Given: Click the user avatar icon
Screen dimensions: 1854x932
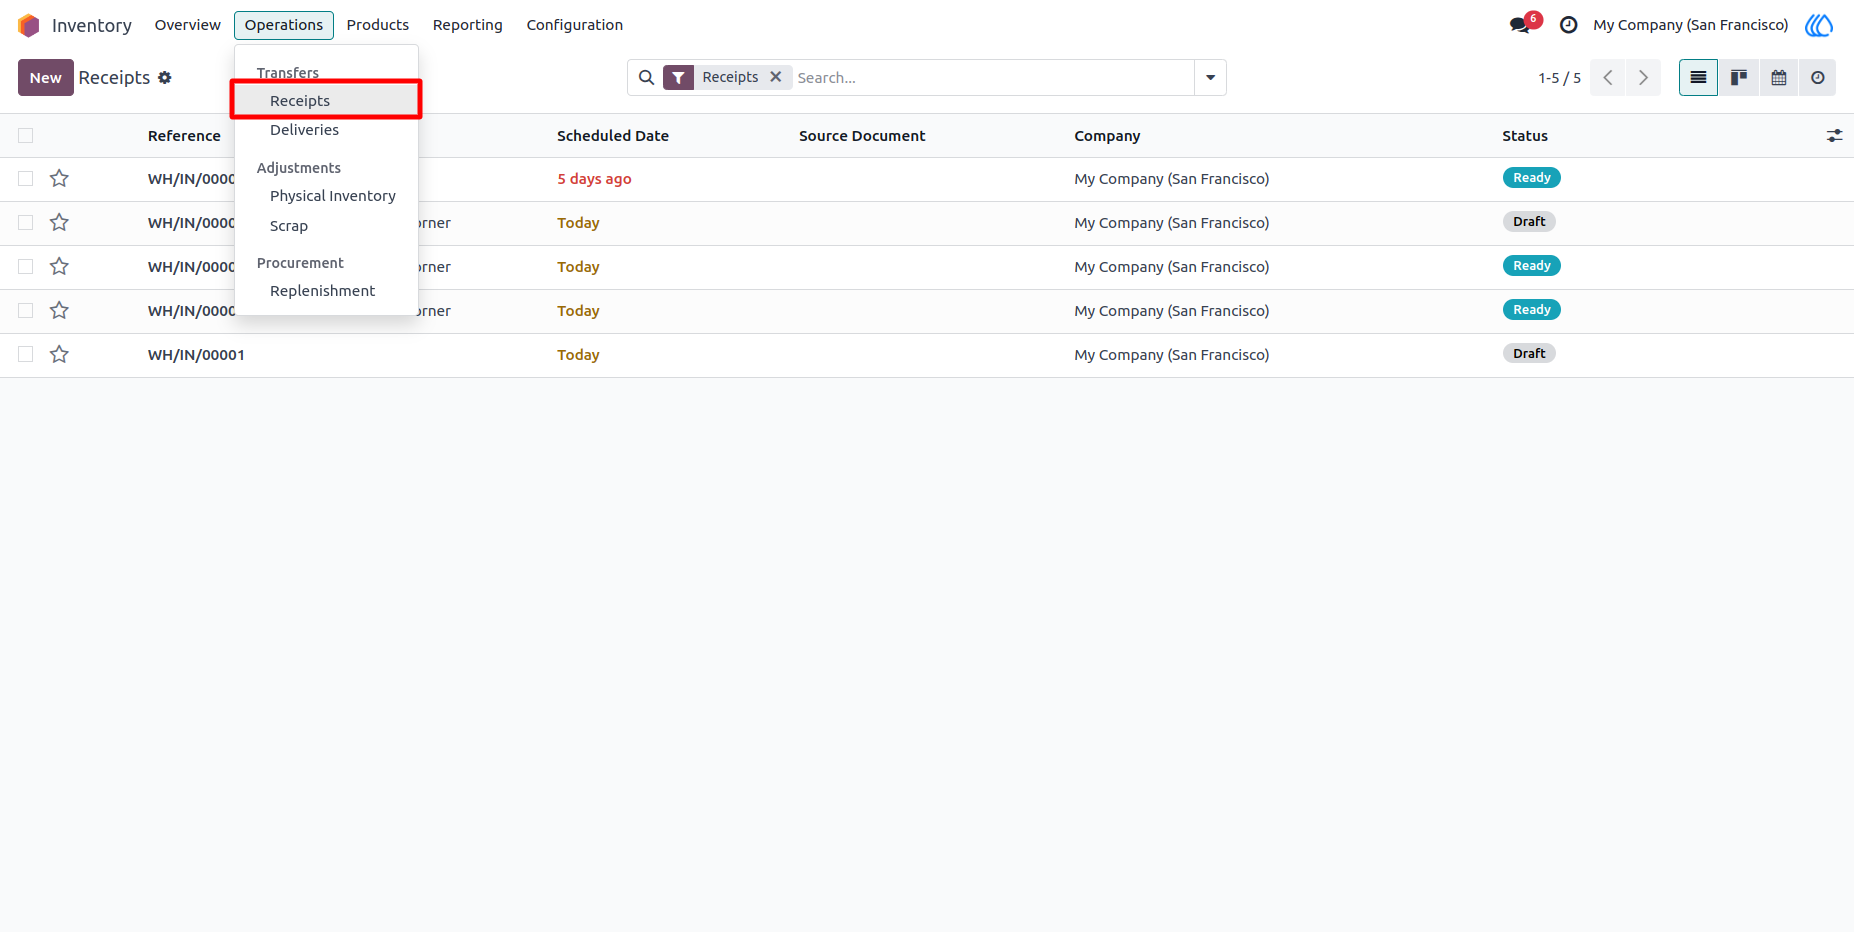Looking at the screenshot, I should (1819, 25).
